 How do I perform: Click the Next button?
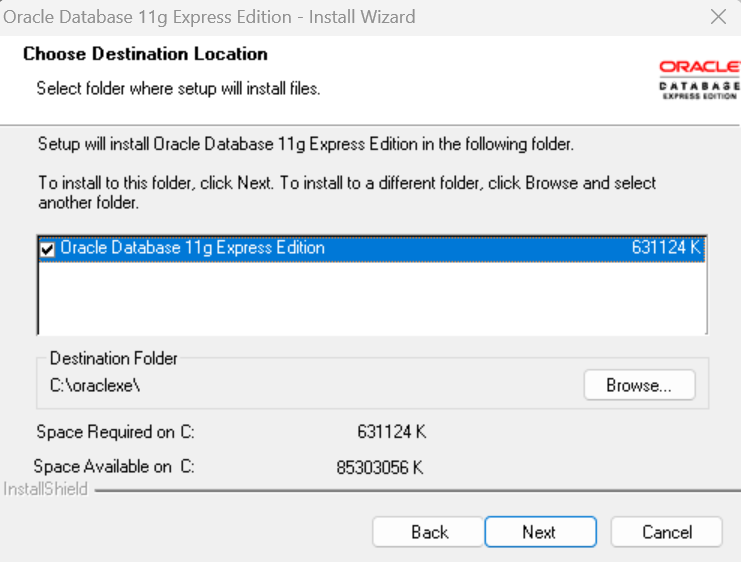click(541, 532)
